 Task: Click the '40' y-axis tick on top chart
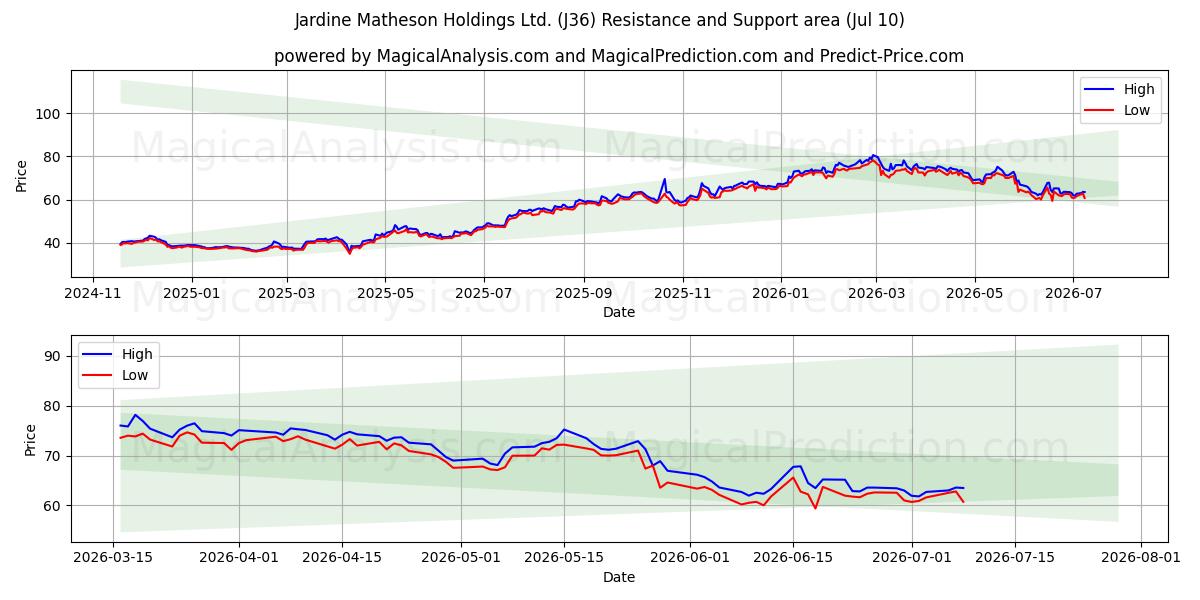click(x=55, y=243)
